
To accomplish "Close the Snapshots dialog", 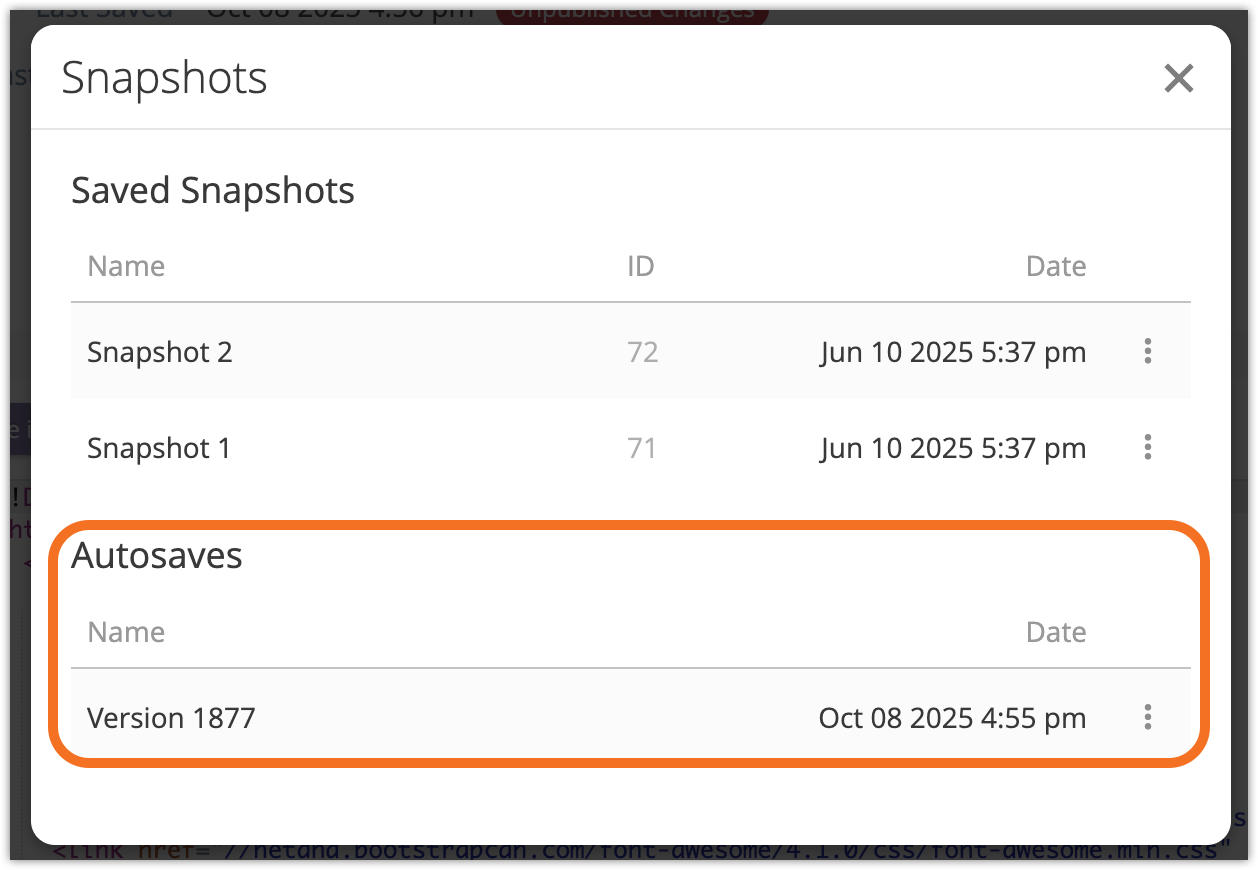I will [1179, 78].
